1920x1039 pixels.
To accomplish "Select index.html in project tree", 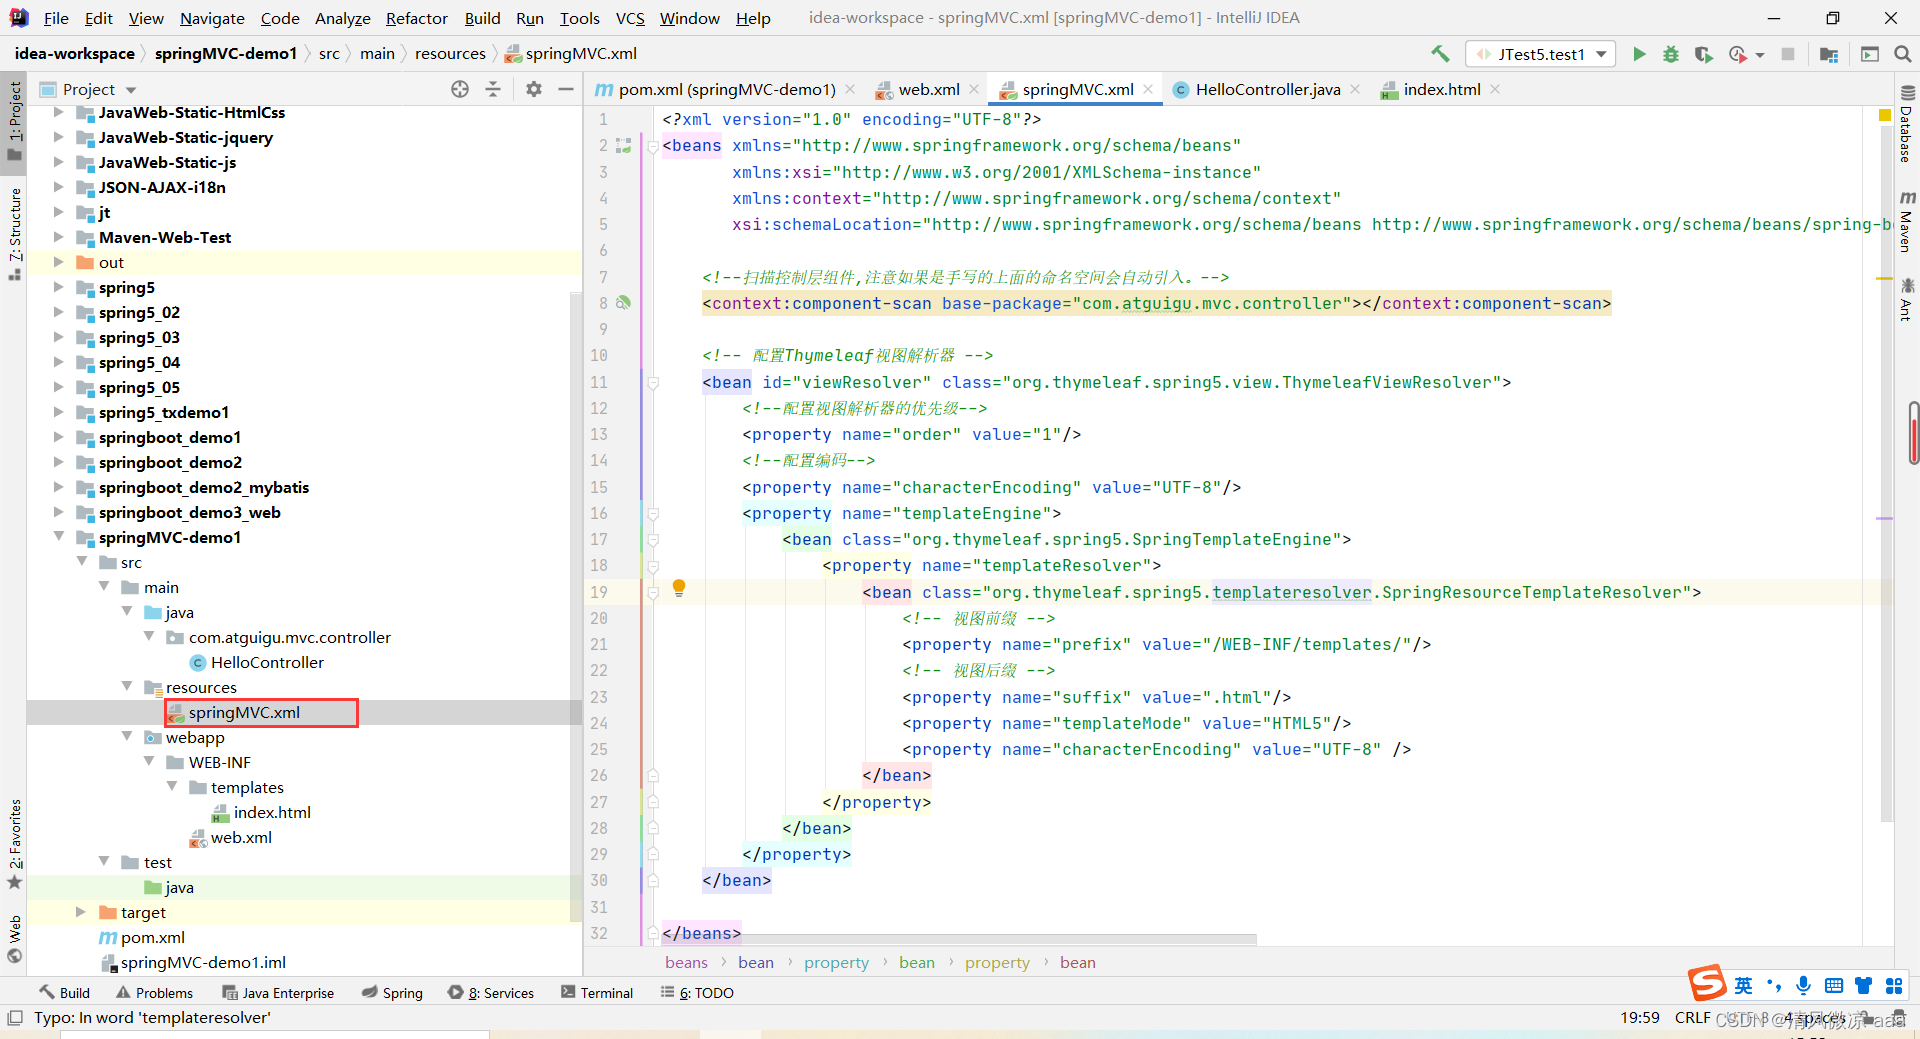I will point(271,812).
